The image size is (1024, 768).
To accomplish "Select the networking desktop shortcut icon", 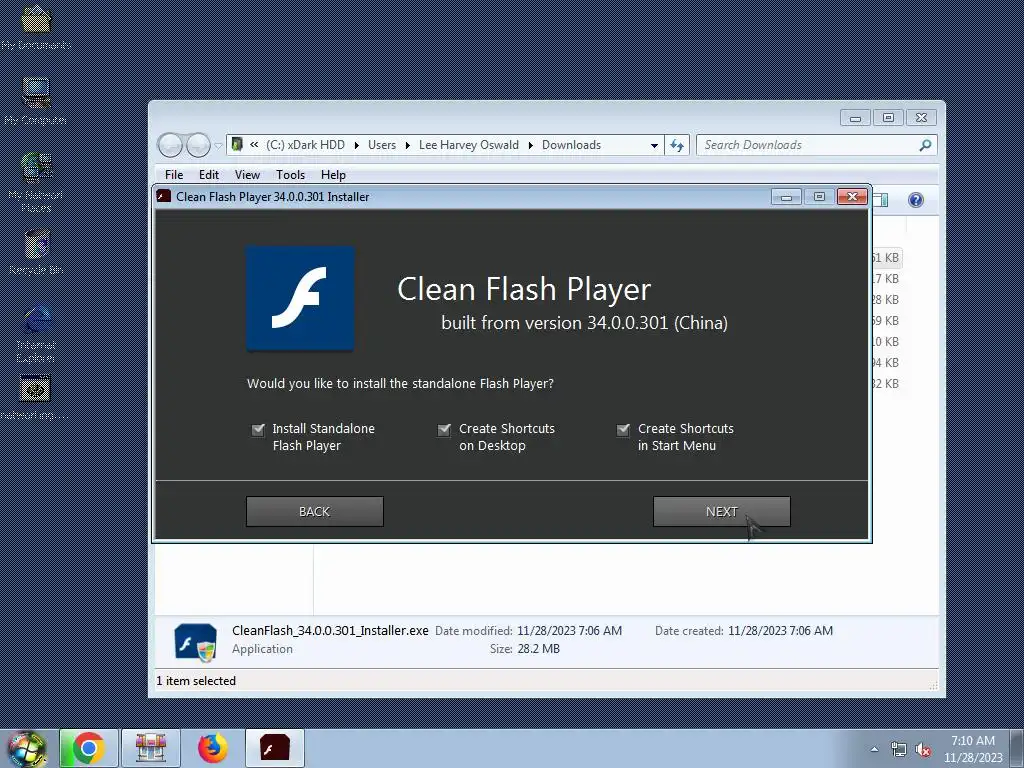I will pyautogui.click(x=35, y=397).
